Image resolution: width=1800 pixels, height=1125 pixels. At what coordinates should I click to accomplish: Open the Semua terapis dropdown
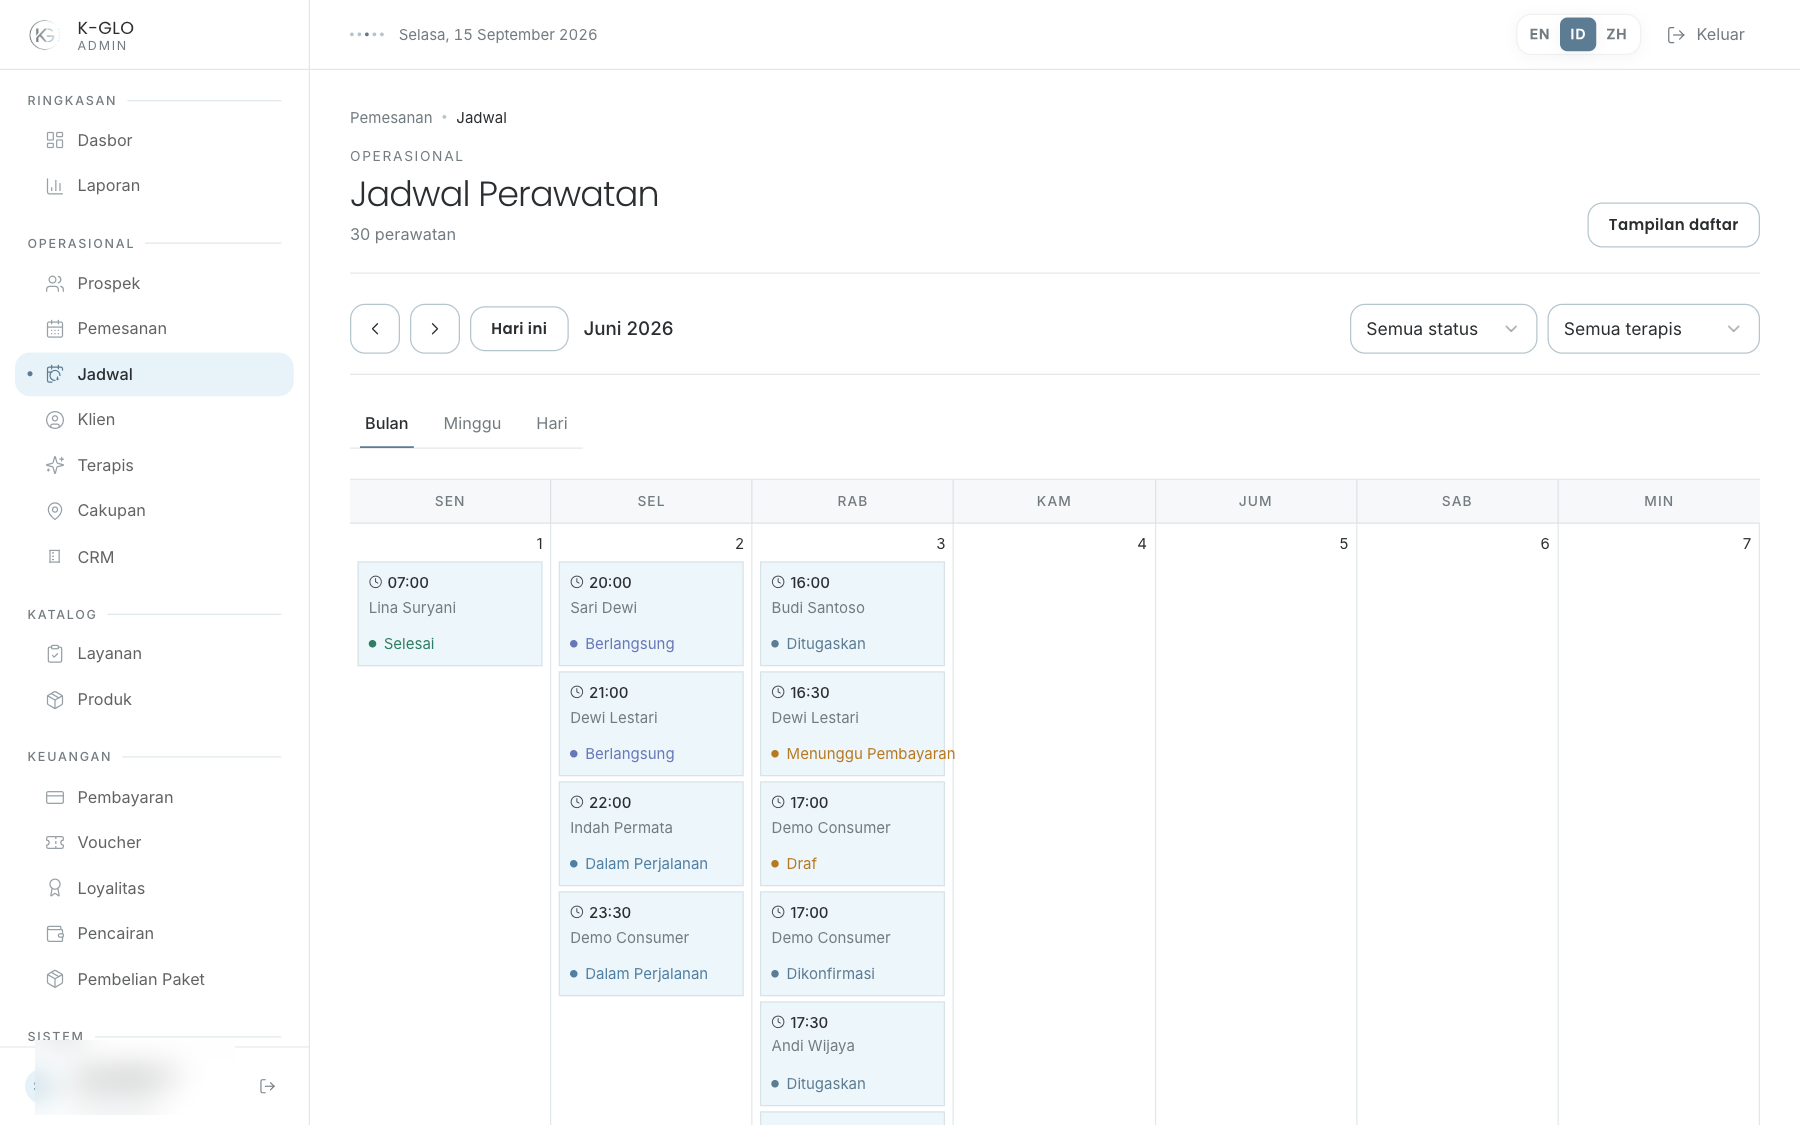(x=1653, y=329)
